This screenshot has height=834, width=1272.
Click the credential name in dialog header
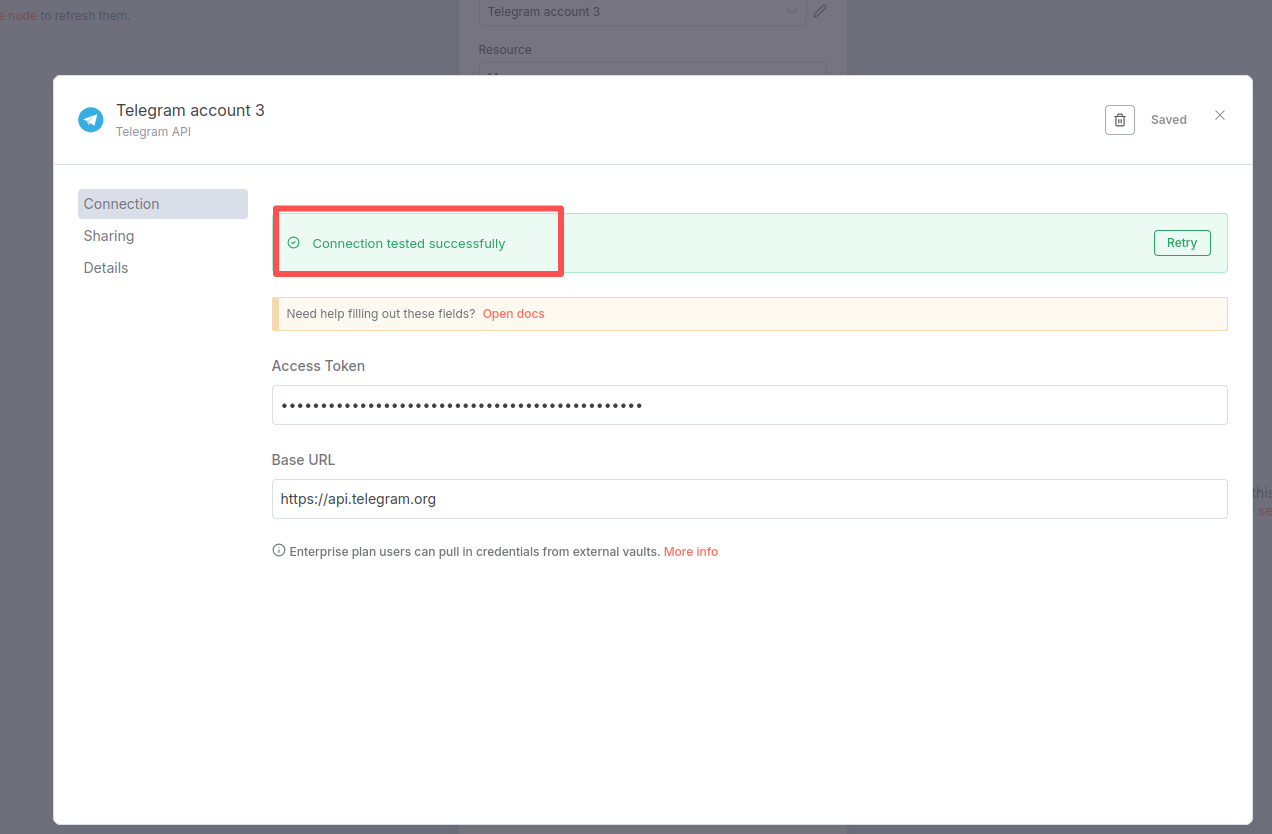[190, 110]
